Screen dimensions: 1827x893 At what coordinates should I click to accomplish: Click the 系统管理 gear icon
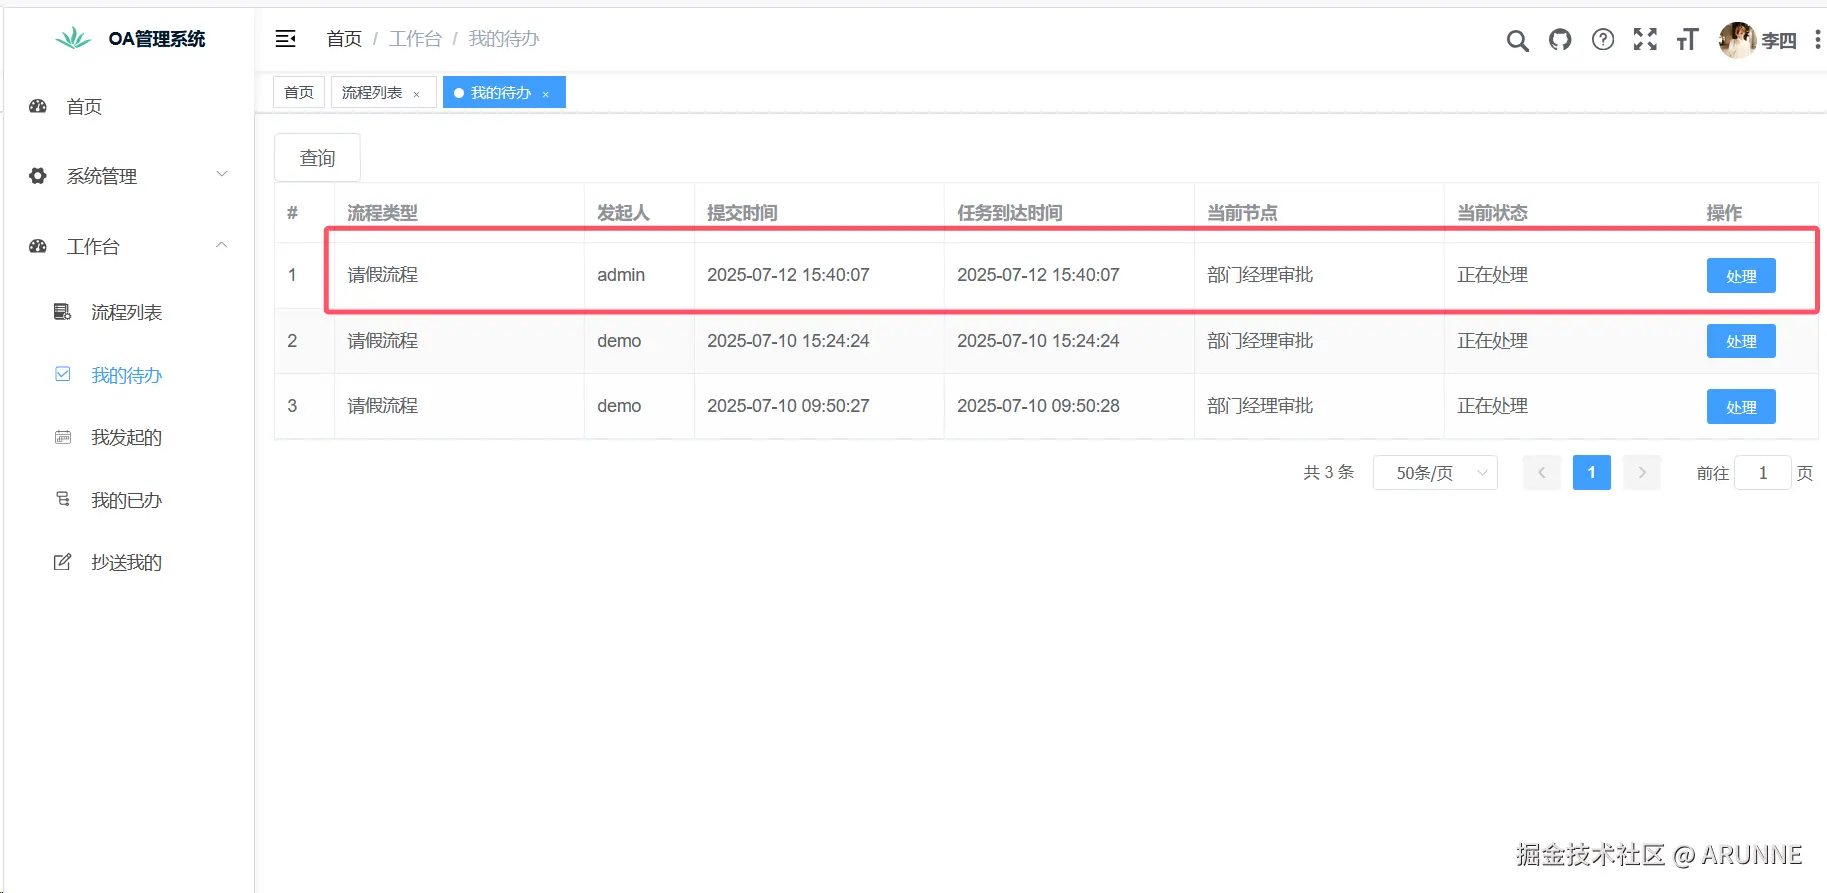[x=38, y=176]
